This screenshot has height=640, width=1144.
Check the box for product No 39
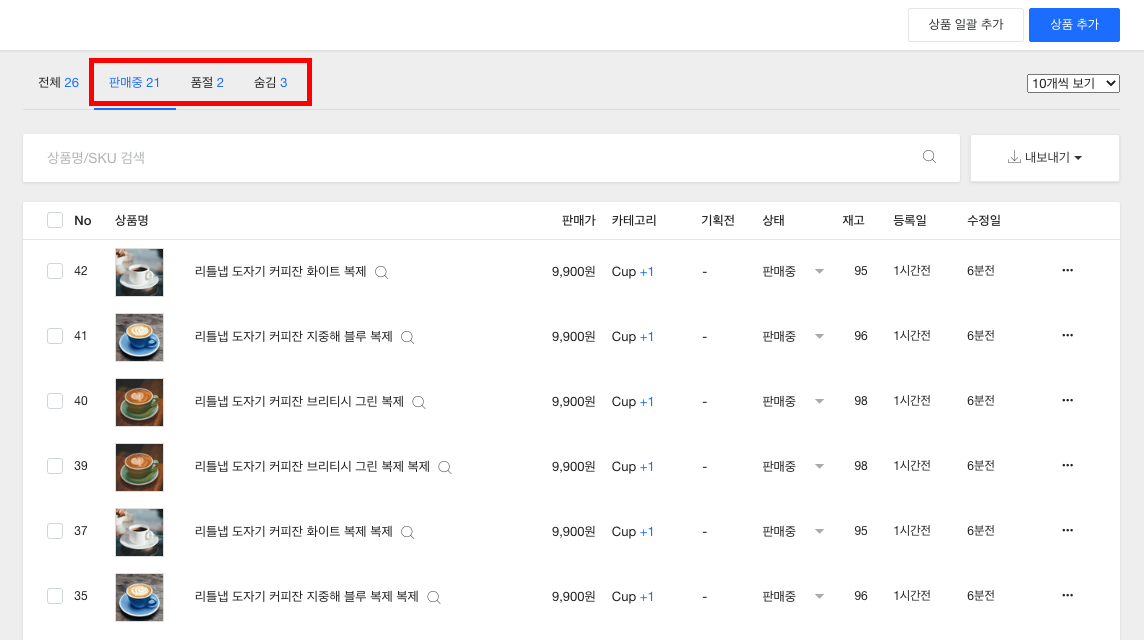point(55,466)
